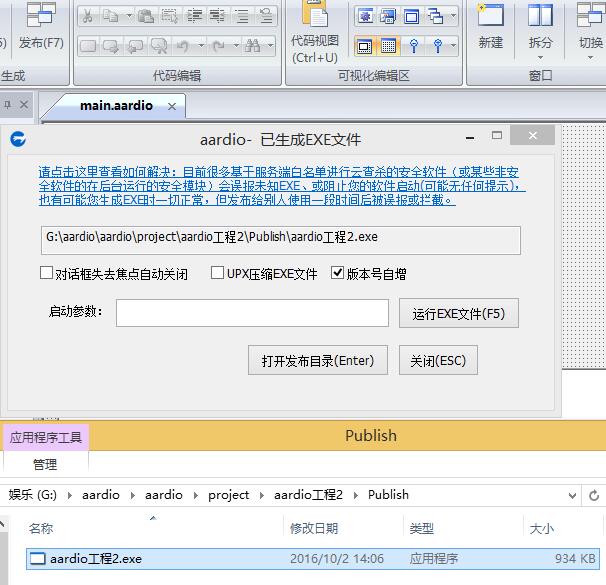Open the 管理 ribbon tab

pyautogui.click(x=45, y=464)
